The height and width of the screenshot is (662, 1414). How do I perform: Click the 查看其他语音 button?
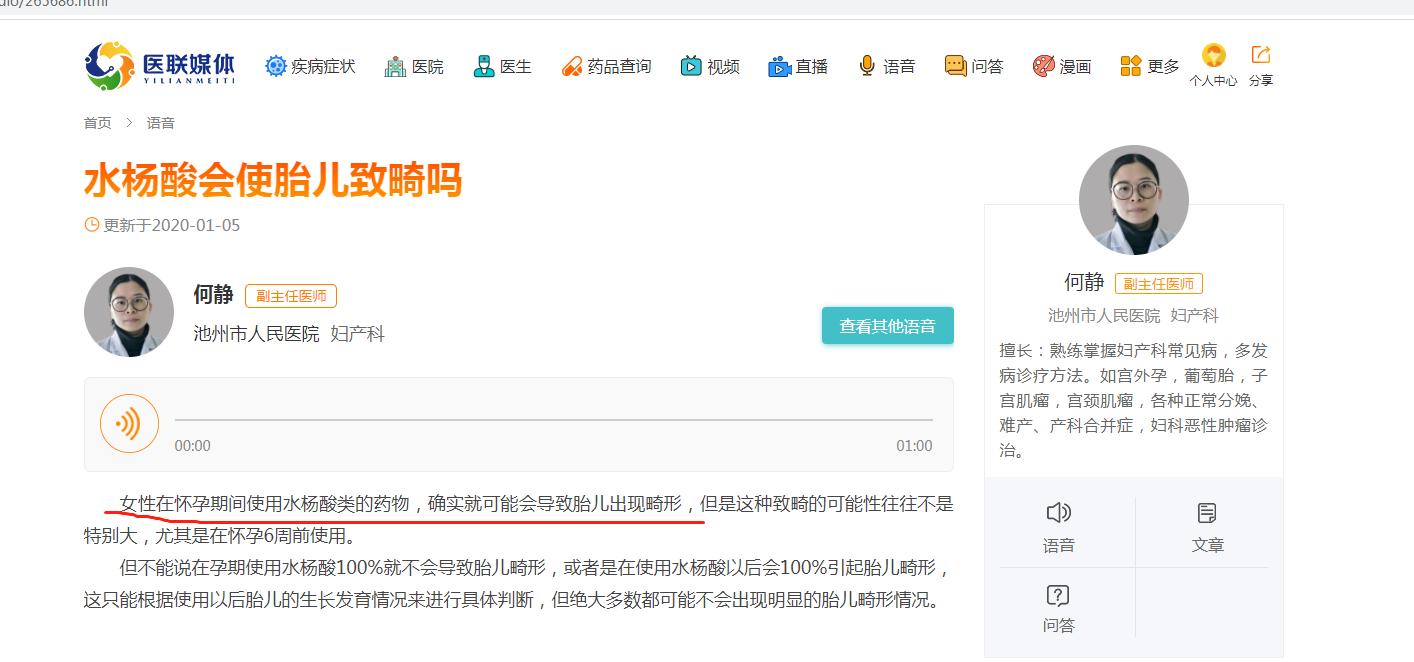coord(887,325)
